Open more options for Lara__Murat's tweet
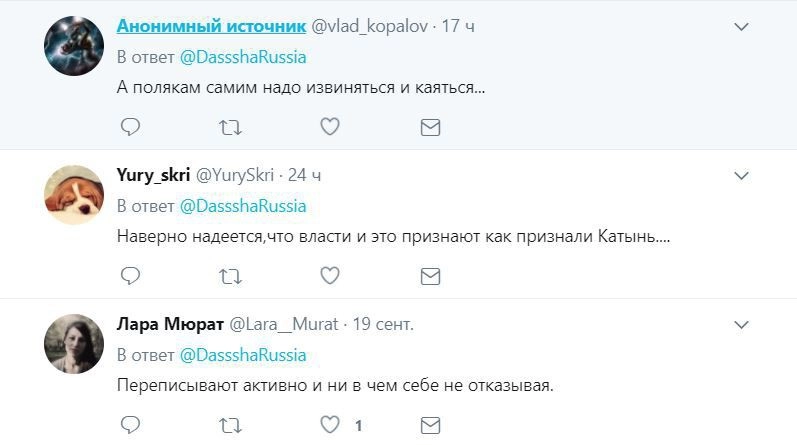797x445 pixels. coord(741,325)
